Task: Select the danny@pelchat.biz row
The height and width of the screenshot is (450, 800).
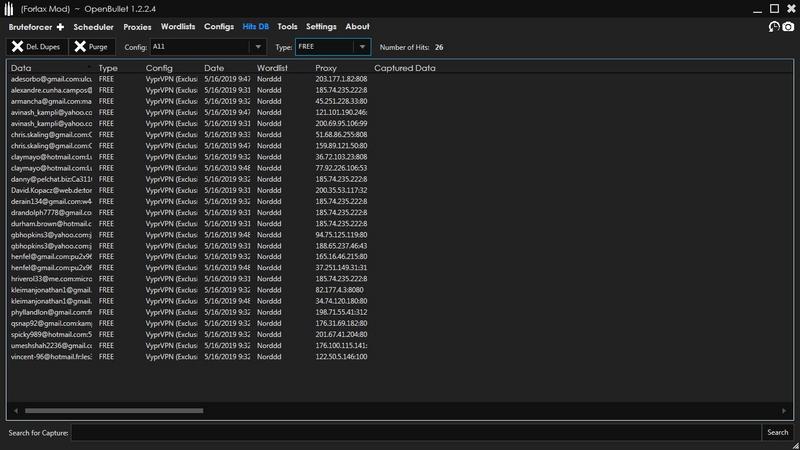Action: coord(400,179)
